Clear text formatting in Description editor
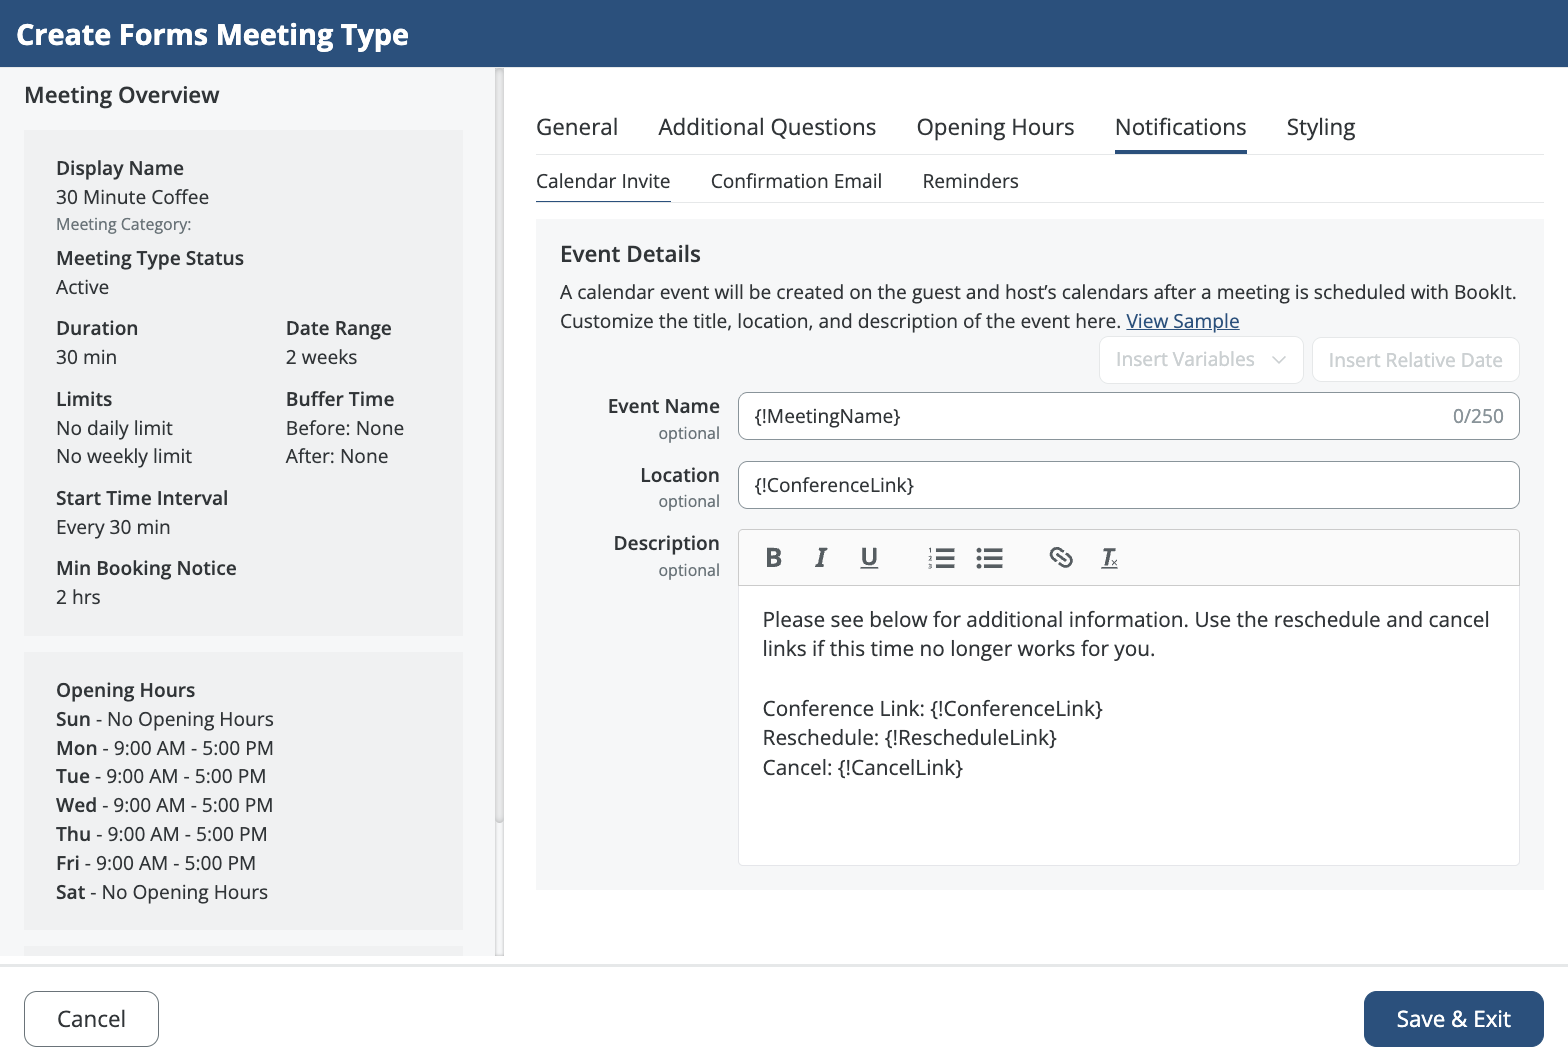 coord(1109,558)
